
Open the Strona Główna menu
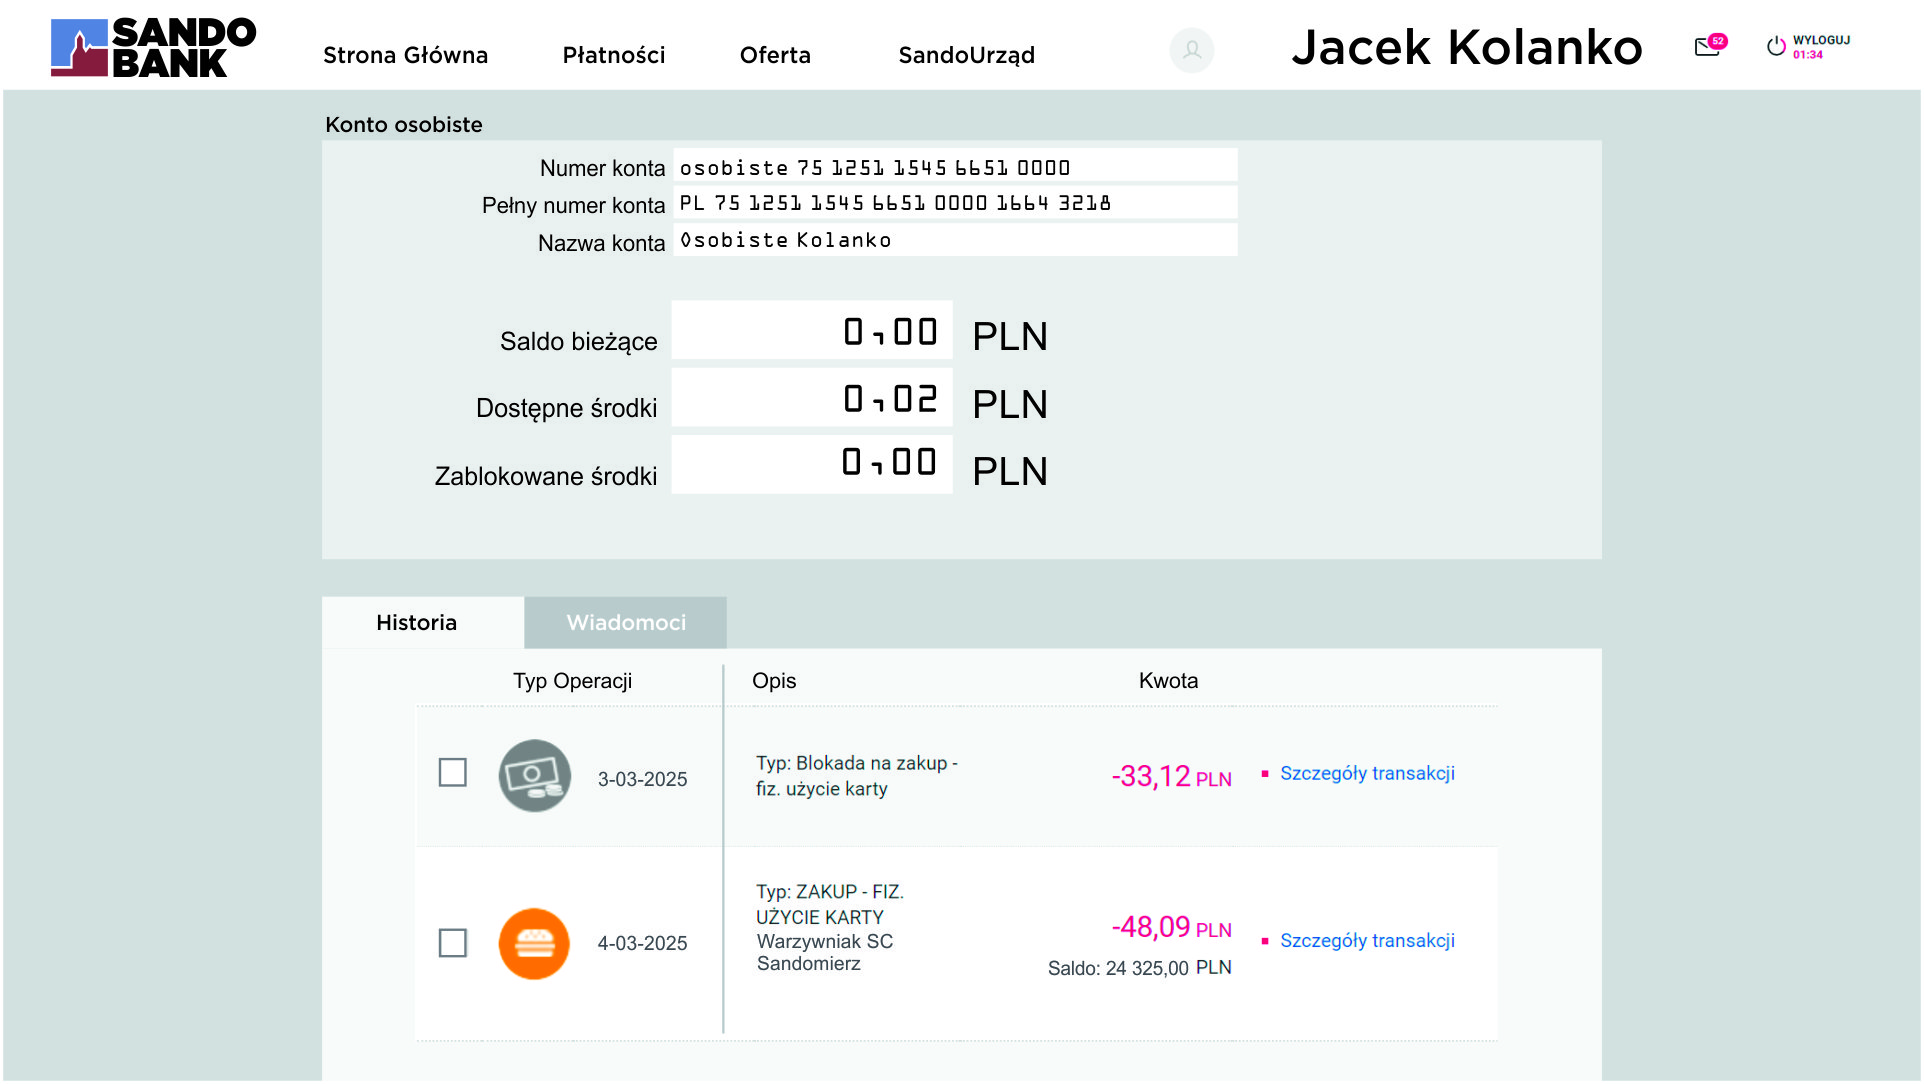tap(405, 55)
